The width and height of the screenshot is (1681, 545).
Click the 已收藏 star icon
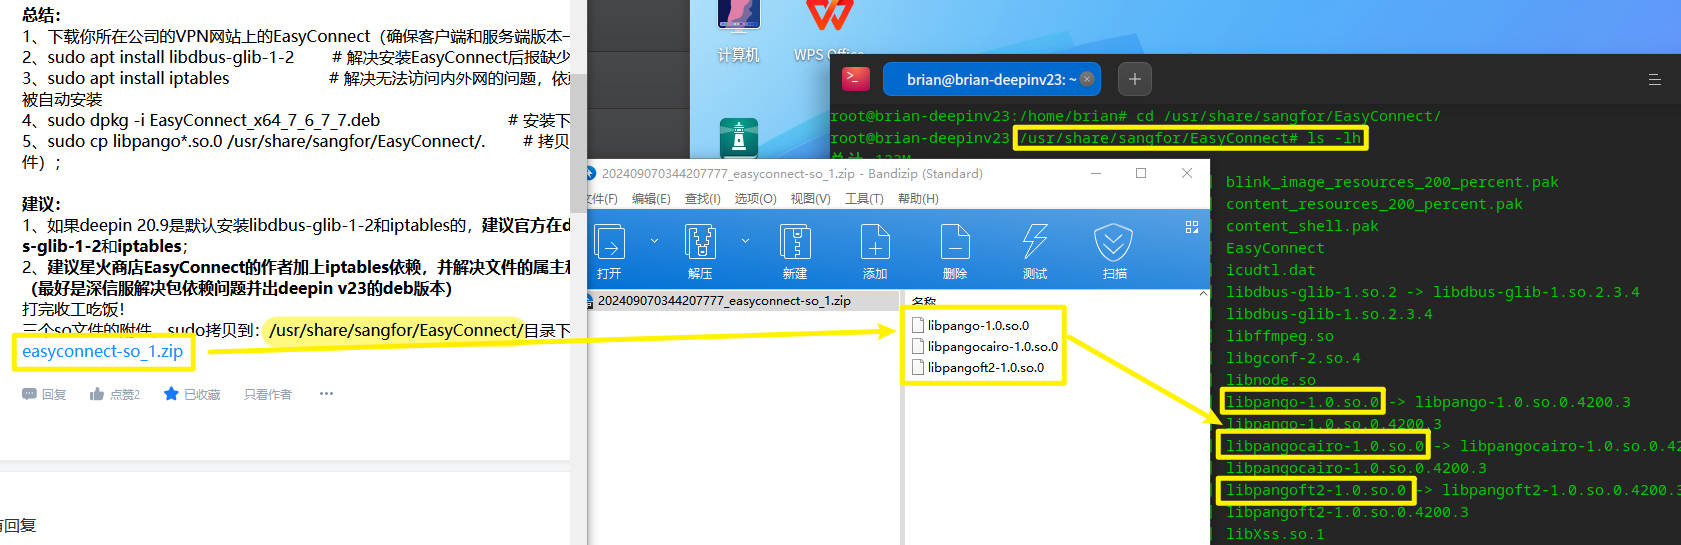171,394
